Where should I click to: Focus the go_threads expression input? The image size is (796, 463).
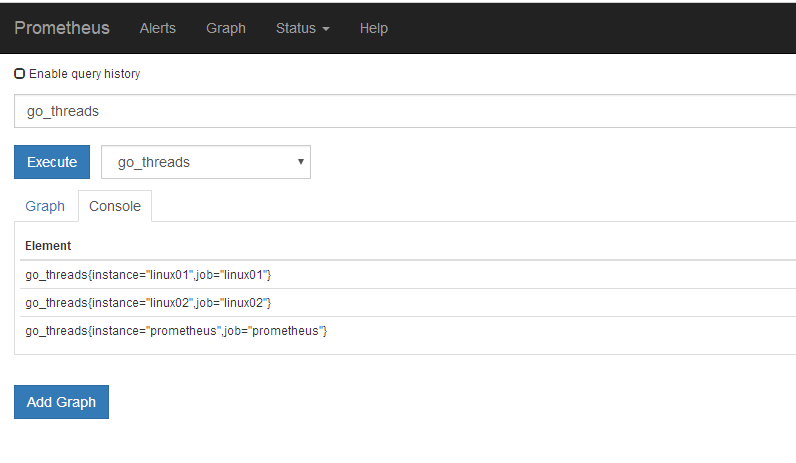[405, 111]
